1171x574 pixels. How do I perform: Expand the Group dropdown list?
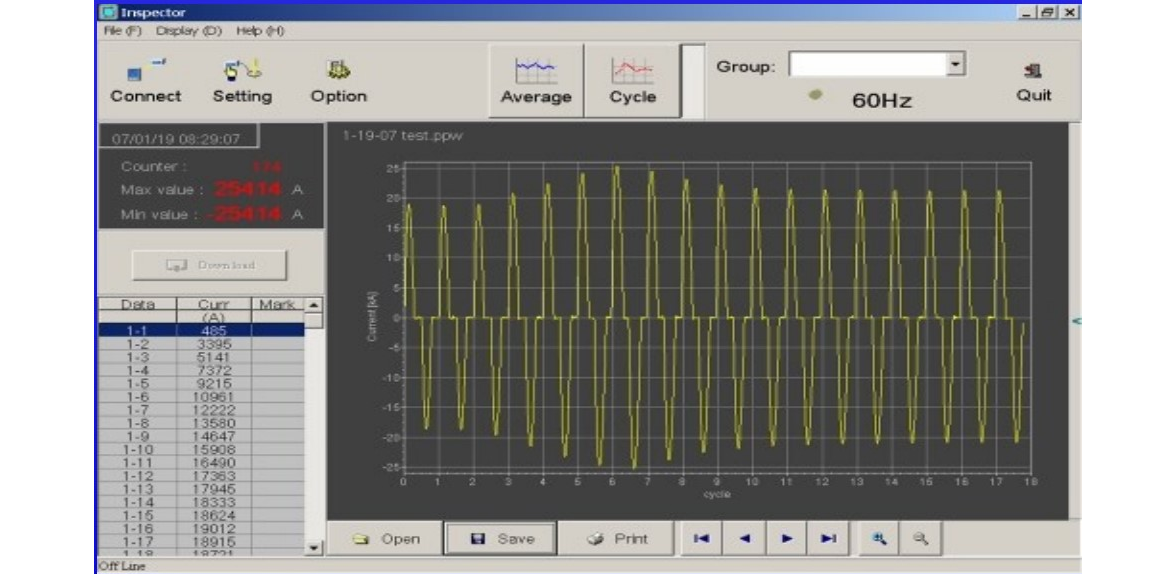click(x=956, y=65)
